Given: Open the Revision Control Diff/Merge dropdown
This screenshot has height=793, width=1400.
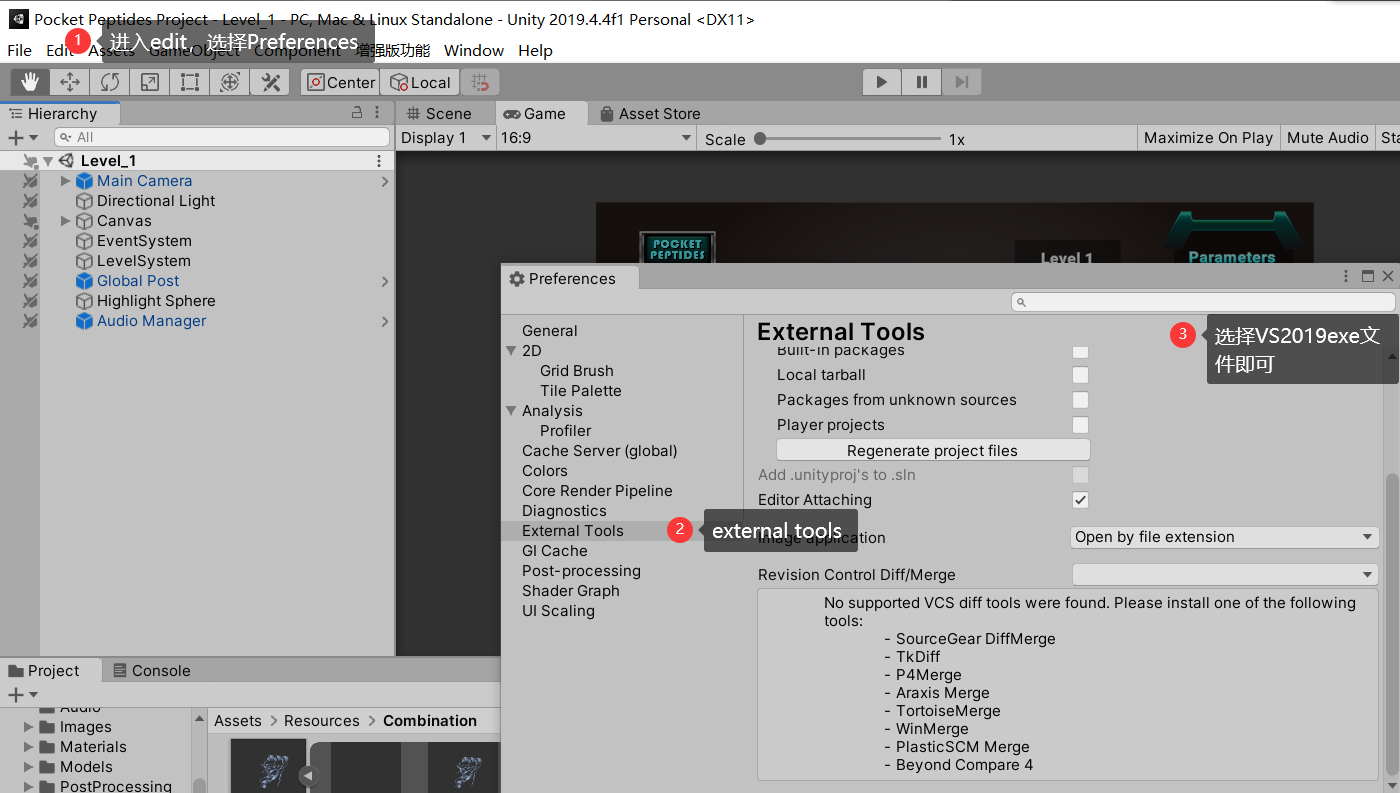Looking at the screenshot, I should pyautogui.click(x=1225, y=575).
